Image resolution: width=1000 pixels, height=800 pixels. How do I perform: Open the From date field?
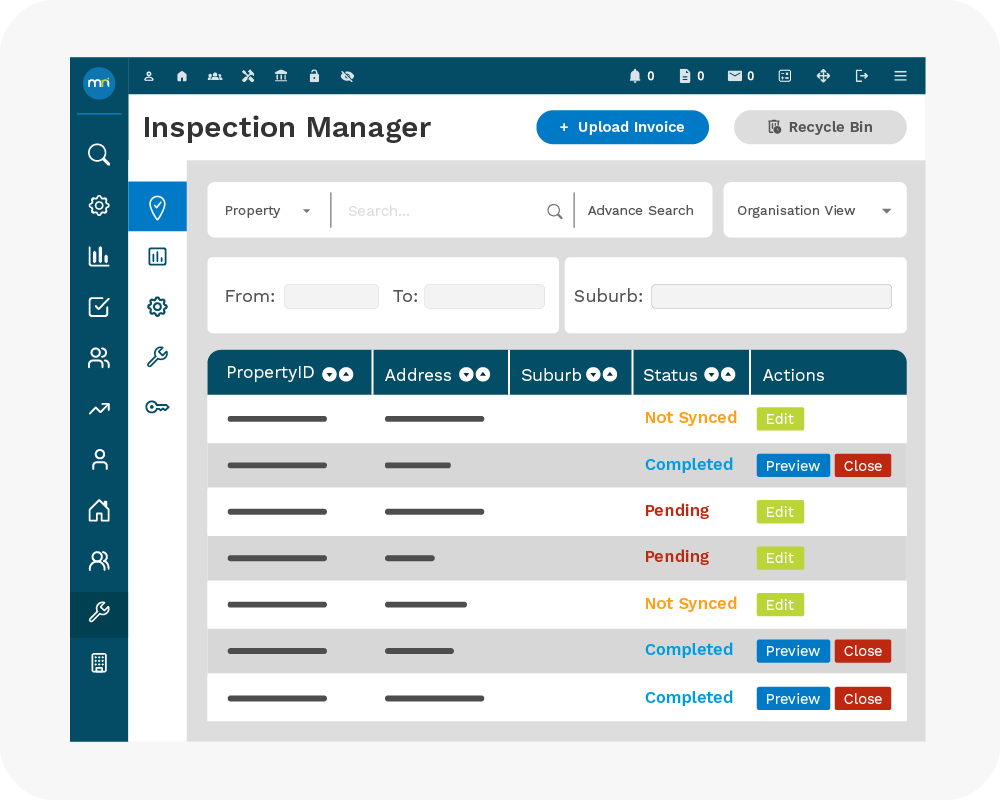(x=331, y=296)
